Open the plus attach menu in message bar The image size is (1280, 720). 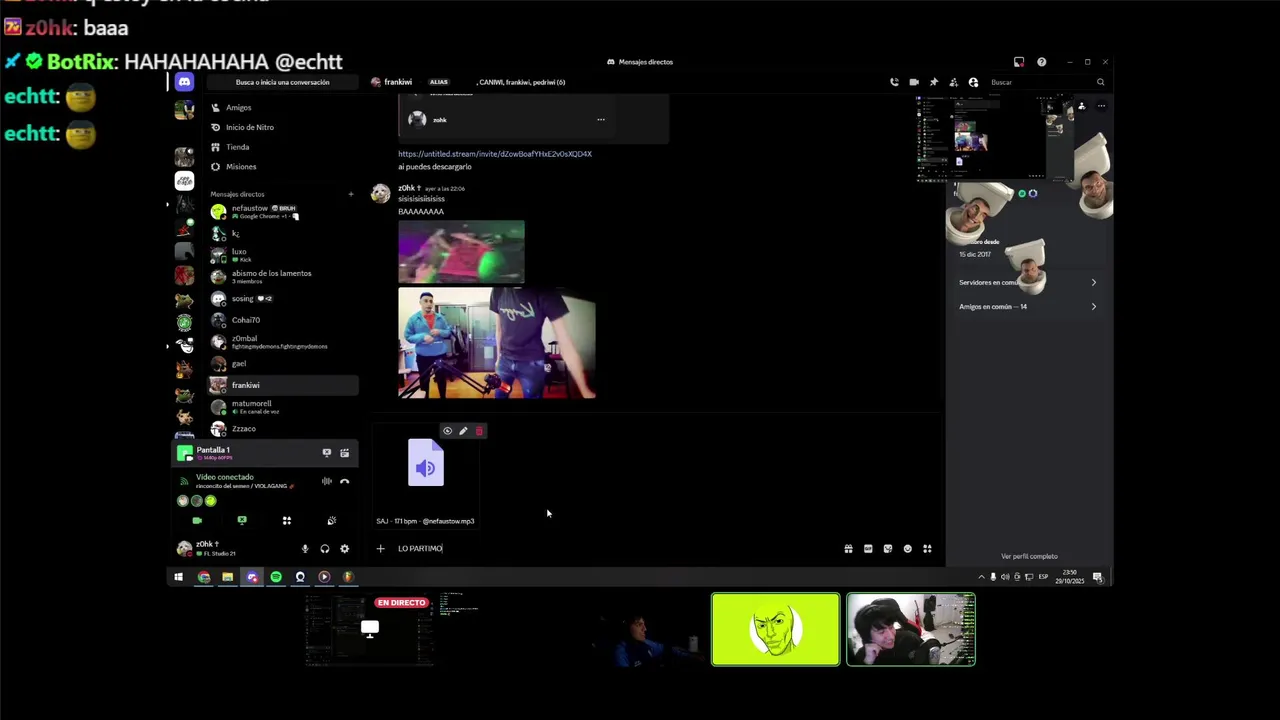tap(380, 548)
